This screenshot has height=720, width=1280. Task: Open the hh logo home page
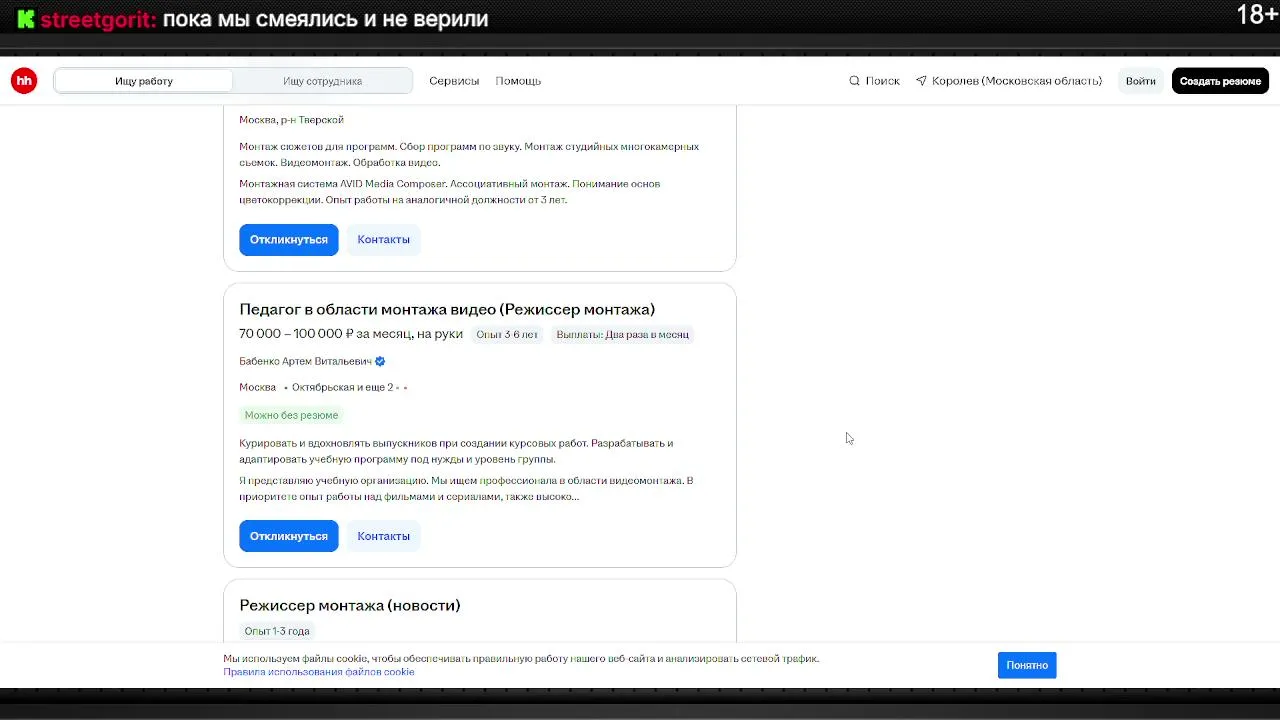click(24, 81)
